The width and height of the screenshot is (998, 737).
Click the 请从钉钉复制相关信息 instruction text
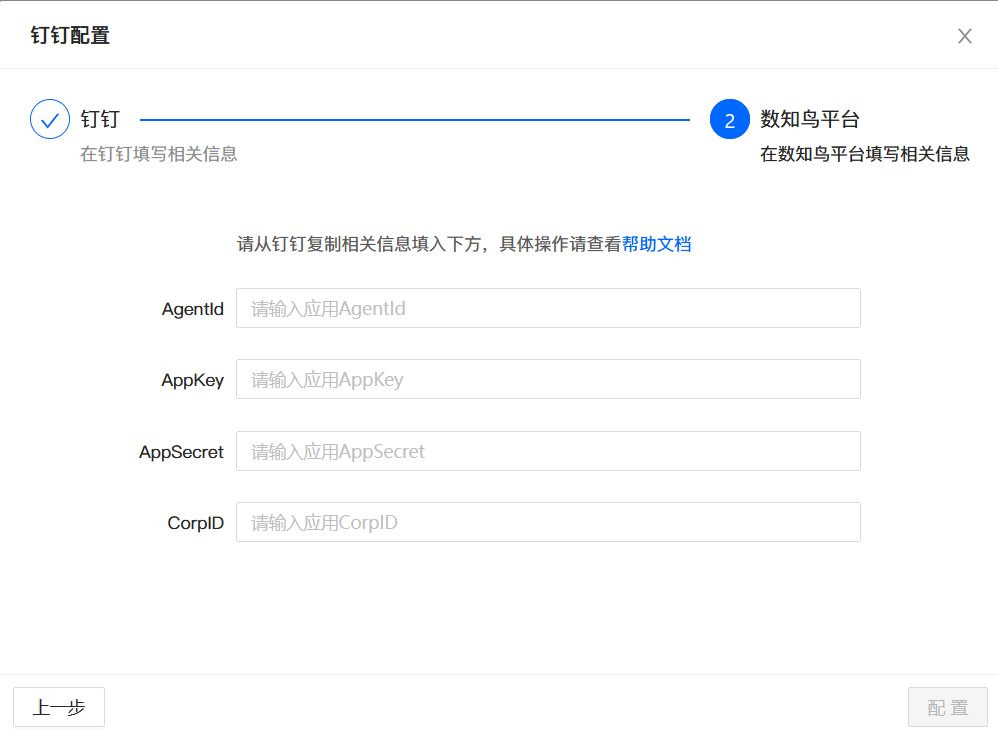pos(429,244)
